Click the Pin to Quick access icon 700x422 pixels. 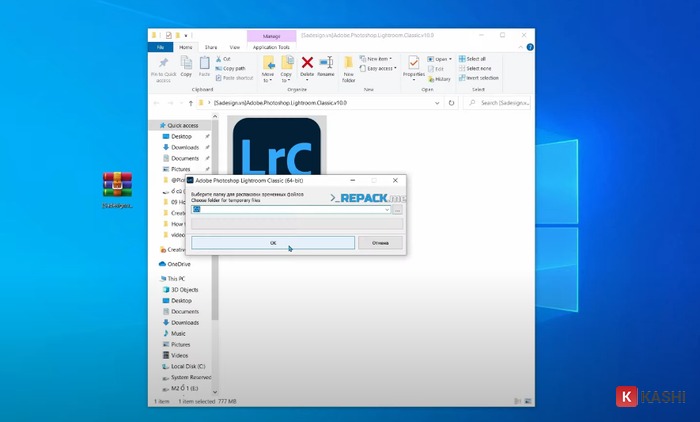pyautogui.click(x=162, y=64)
